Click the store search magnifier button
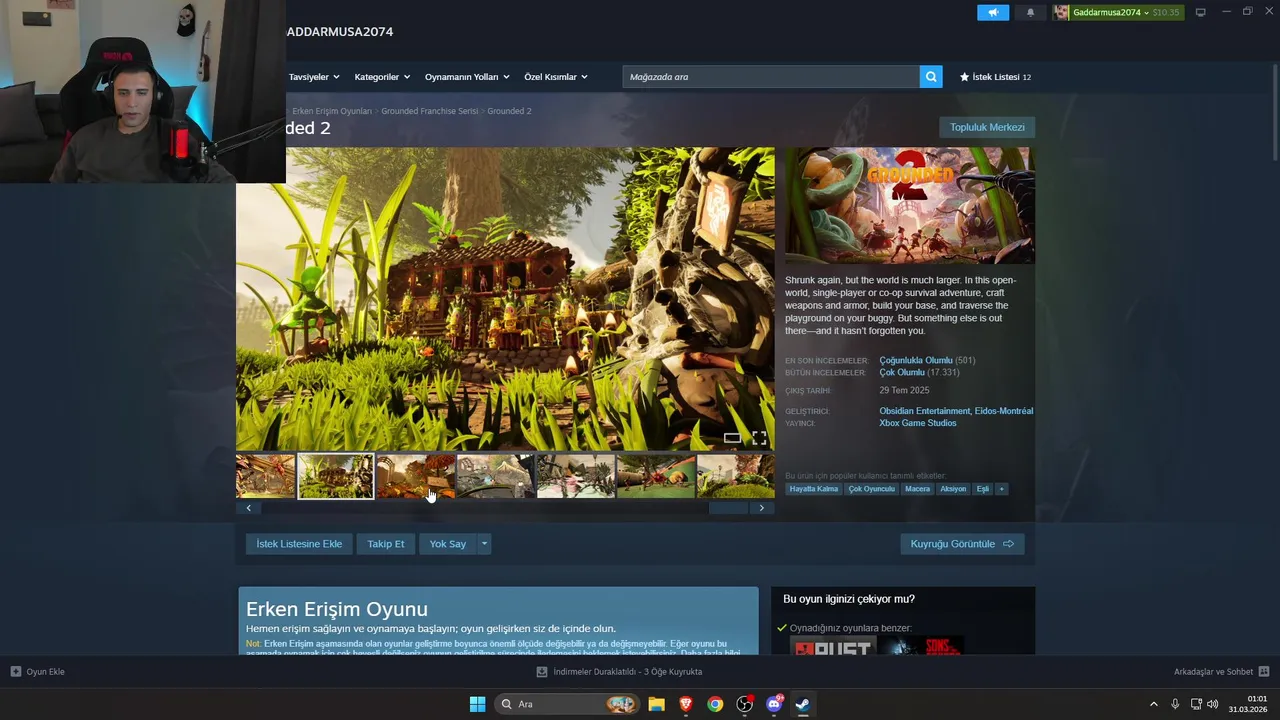Image resolution: width=1280 pixels, height=720 pixels. (931, 77)
